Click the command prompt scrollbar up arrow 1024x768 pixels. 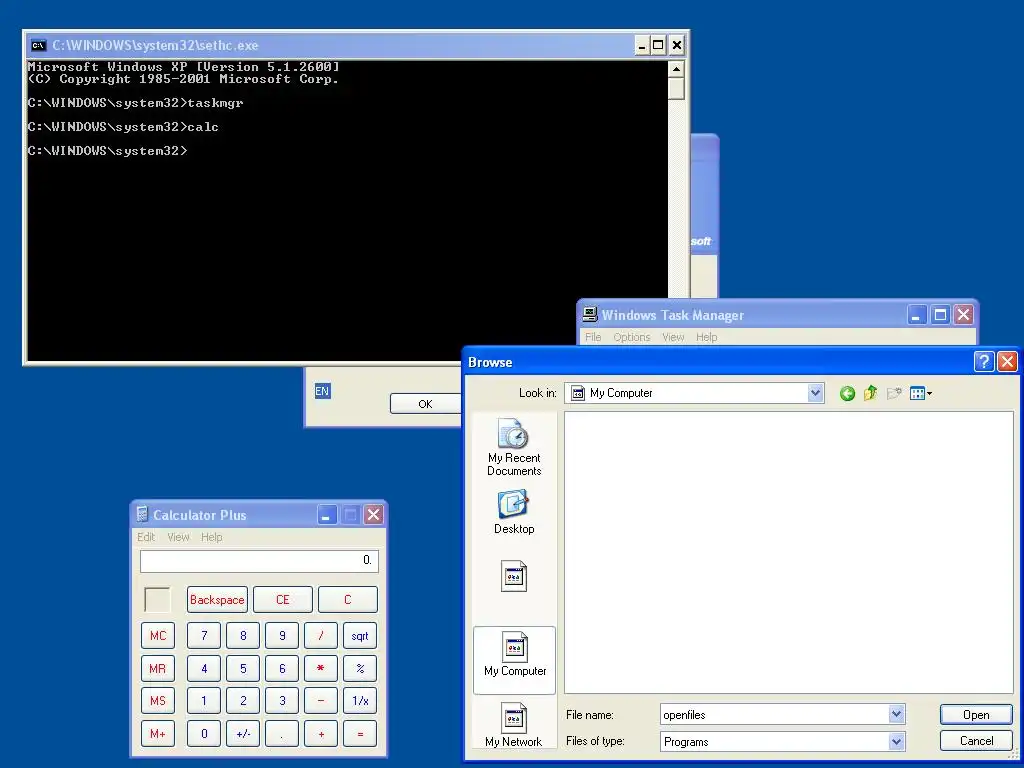tap(676, 69)
